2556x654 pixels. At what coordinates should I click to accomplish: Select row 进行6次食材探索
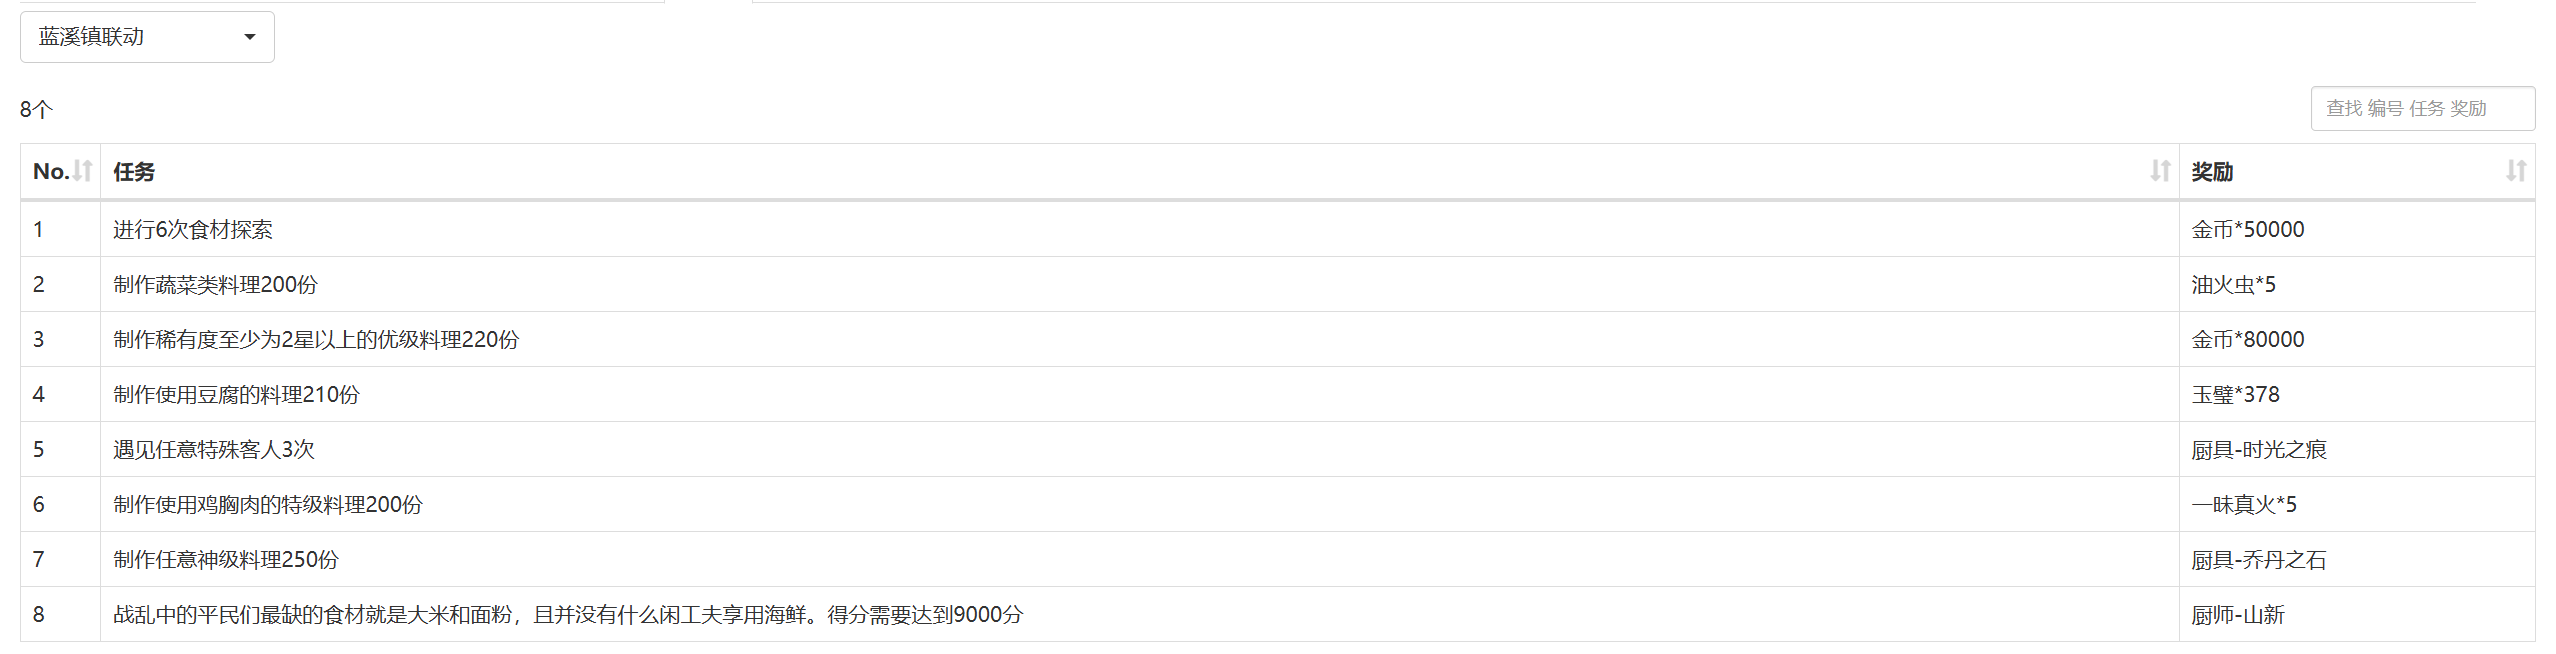coord(1278,229)
